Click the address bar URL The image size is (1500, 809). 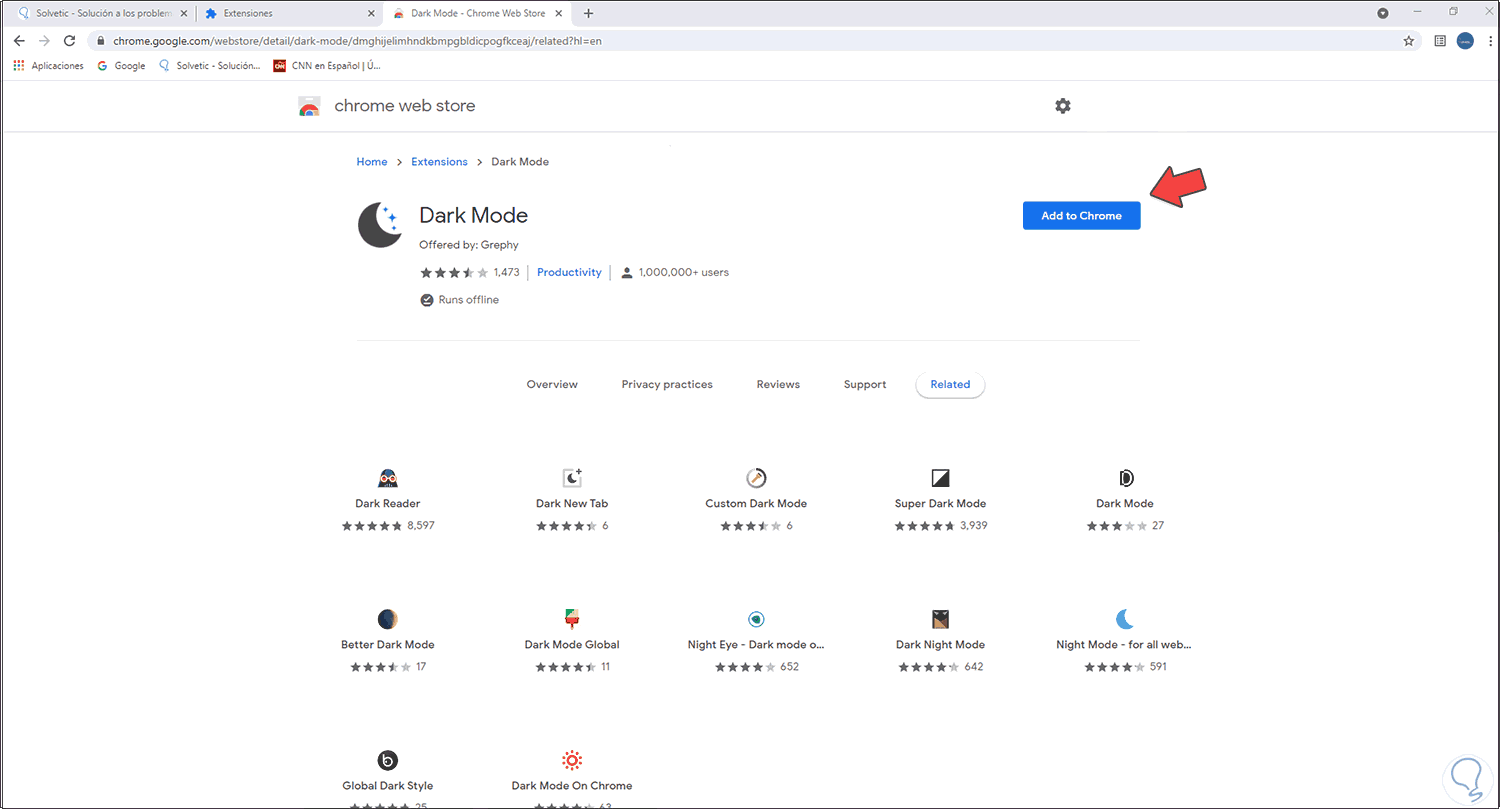tap(357, 41)
